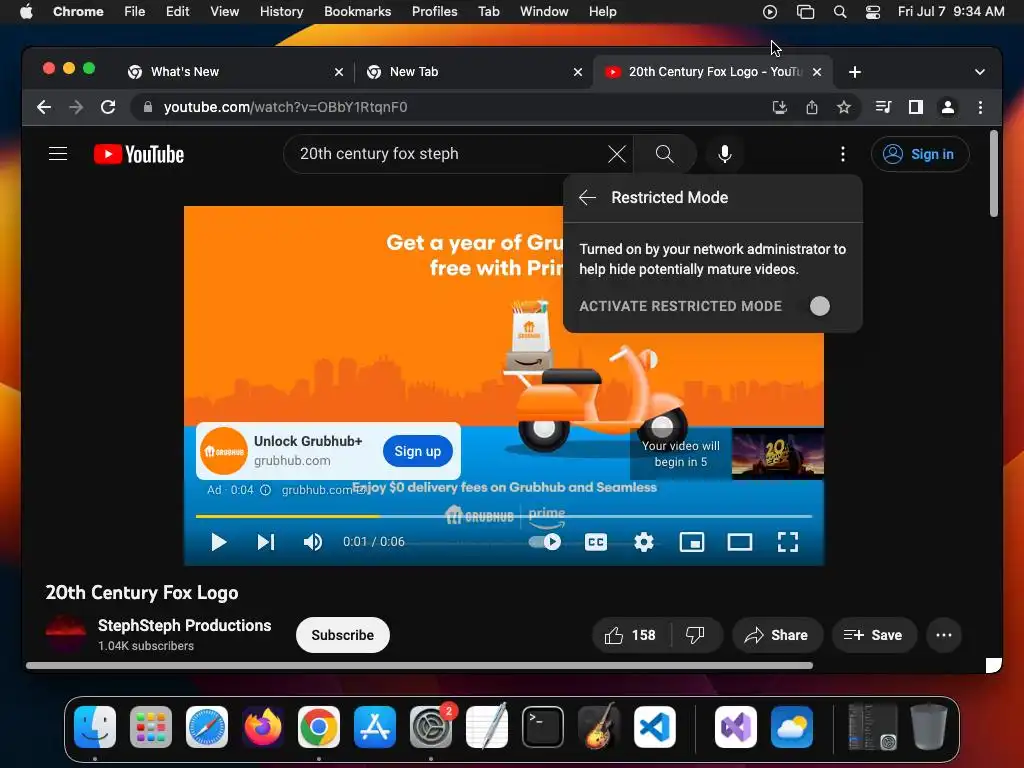Image resolution: width=1024 pixels, height=768 pixels.
Task: Open Chrome profile avatar
Action: point(948,107)
